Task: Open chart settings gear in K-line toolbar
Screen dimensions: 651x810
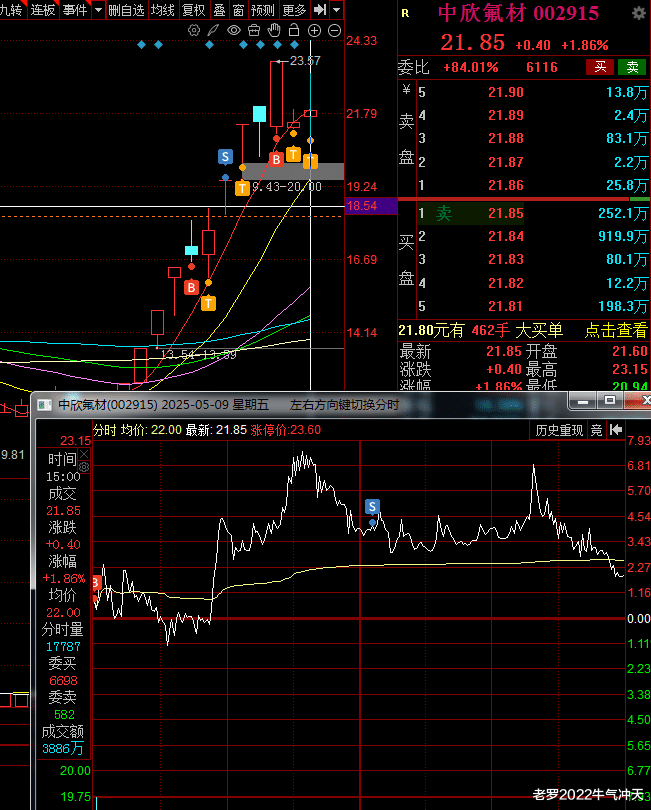Action: pyautogui.click(x=194, y=30)
